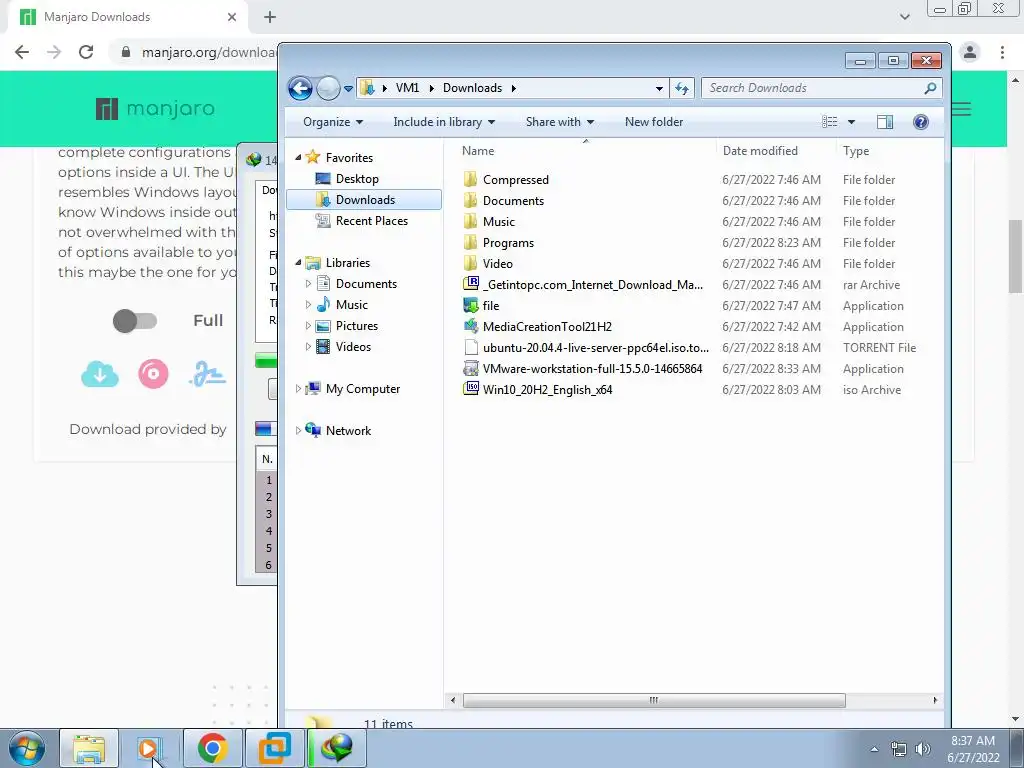Open Internet Download Manager from taskbar

(x=336, y=748)
